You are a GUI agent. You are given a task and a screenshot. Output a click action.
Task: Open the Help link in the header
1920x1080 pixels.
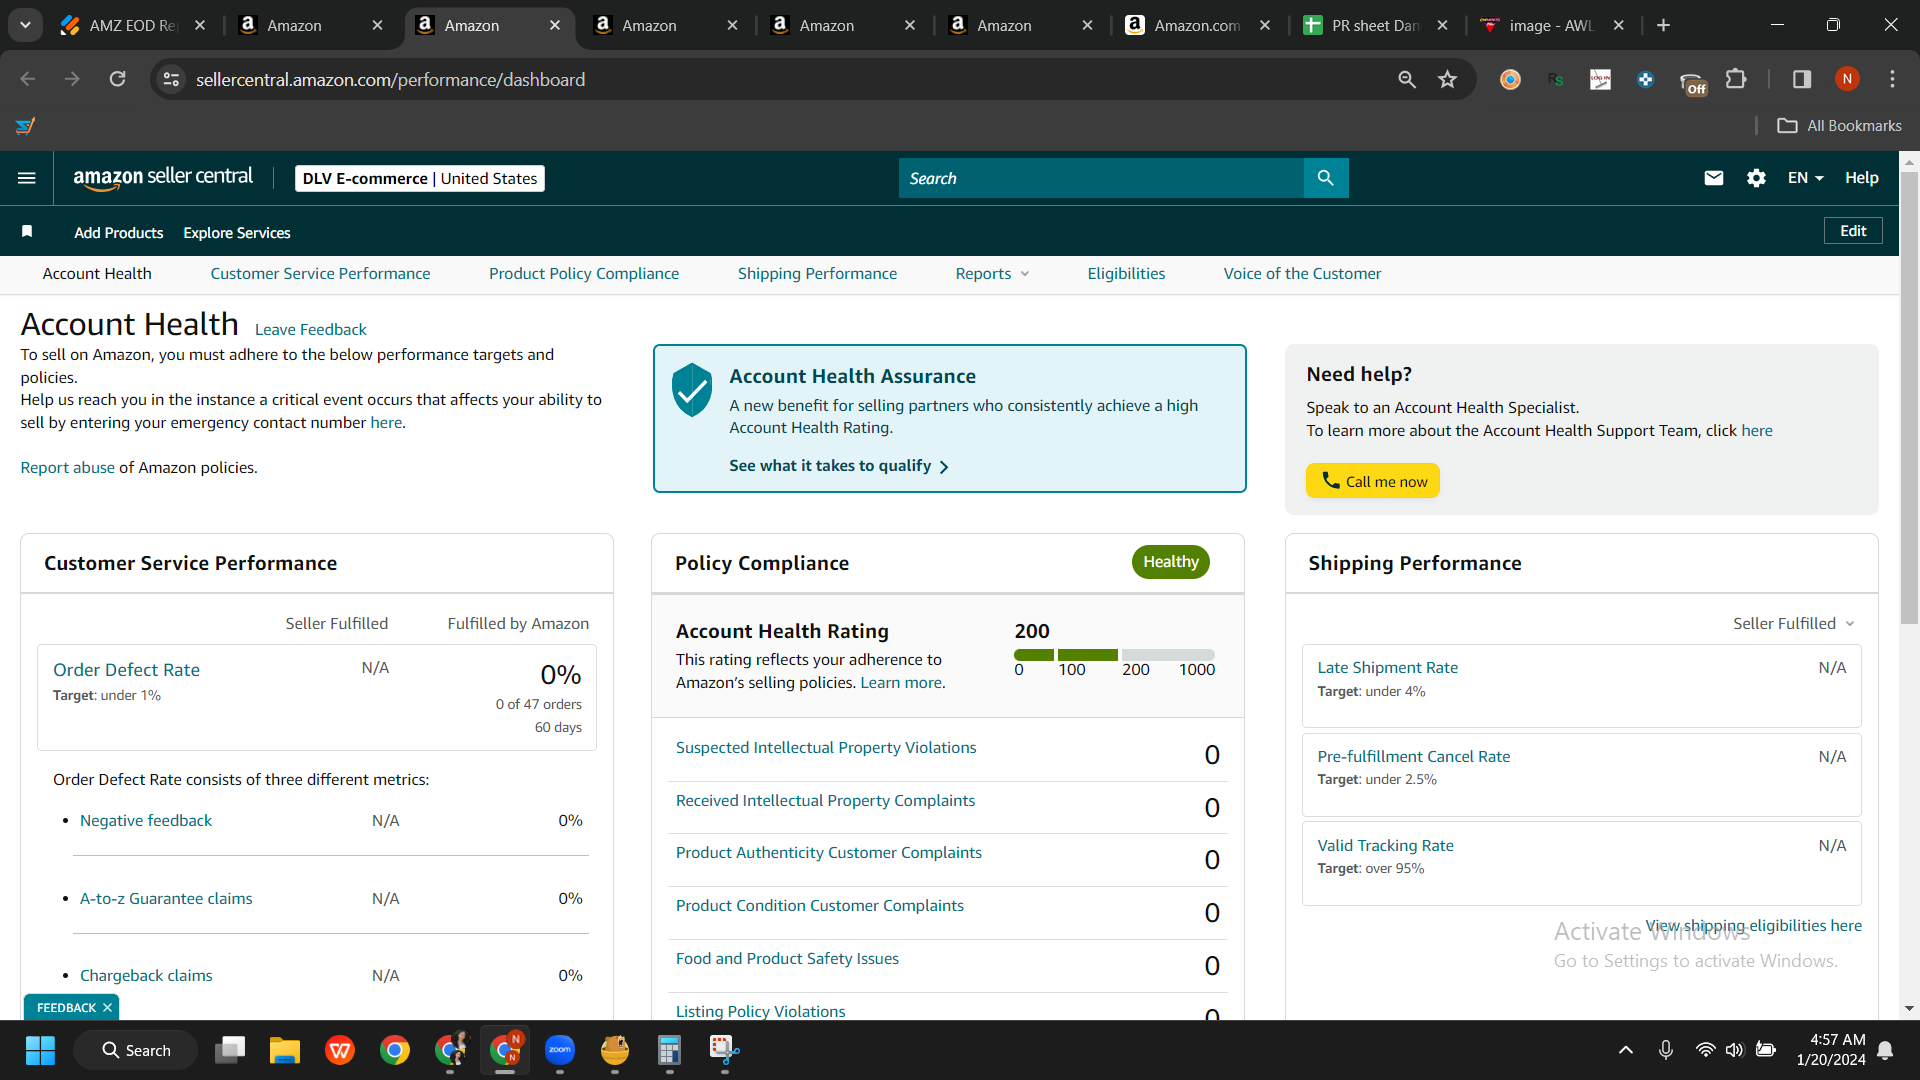coord(1862,178)
